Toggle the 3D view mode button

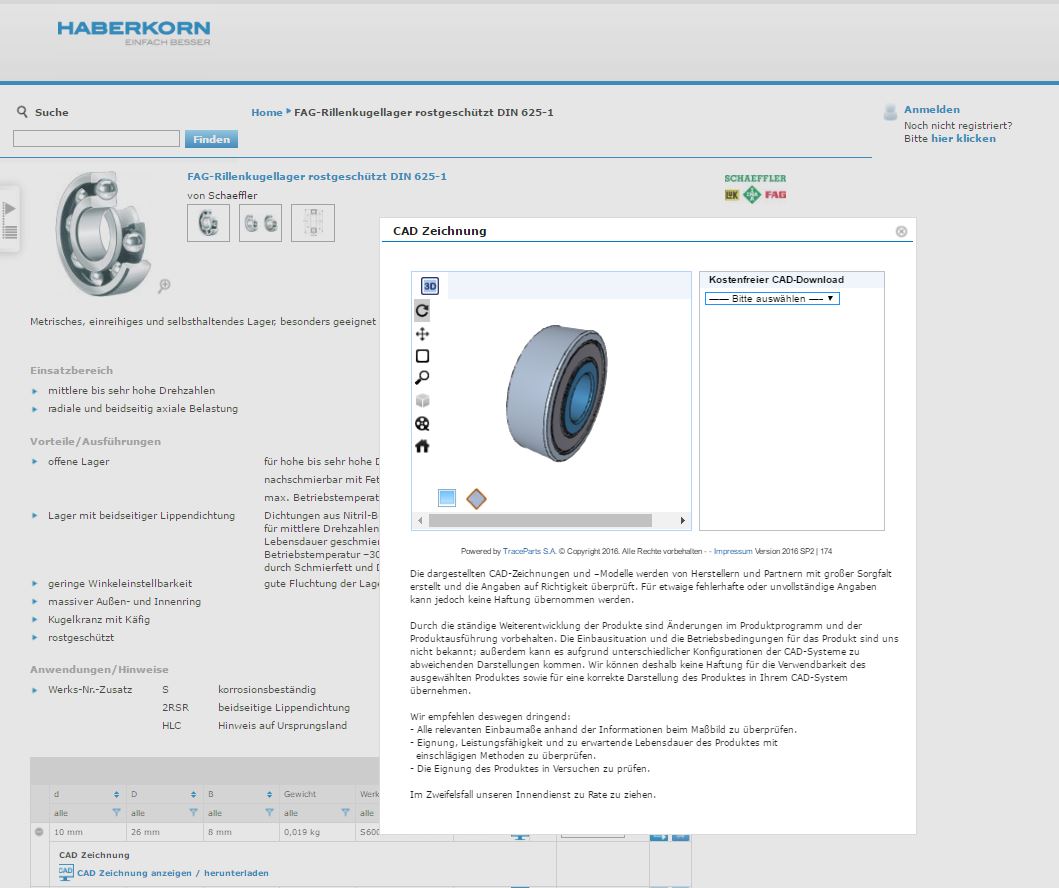tap(430, 286)
